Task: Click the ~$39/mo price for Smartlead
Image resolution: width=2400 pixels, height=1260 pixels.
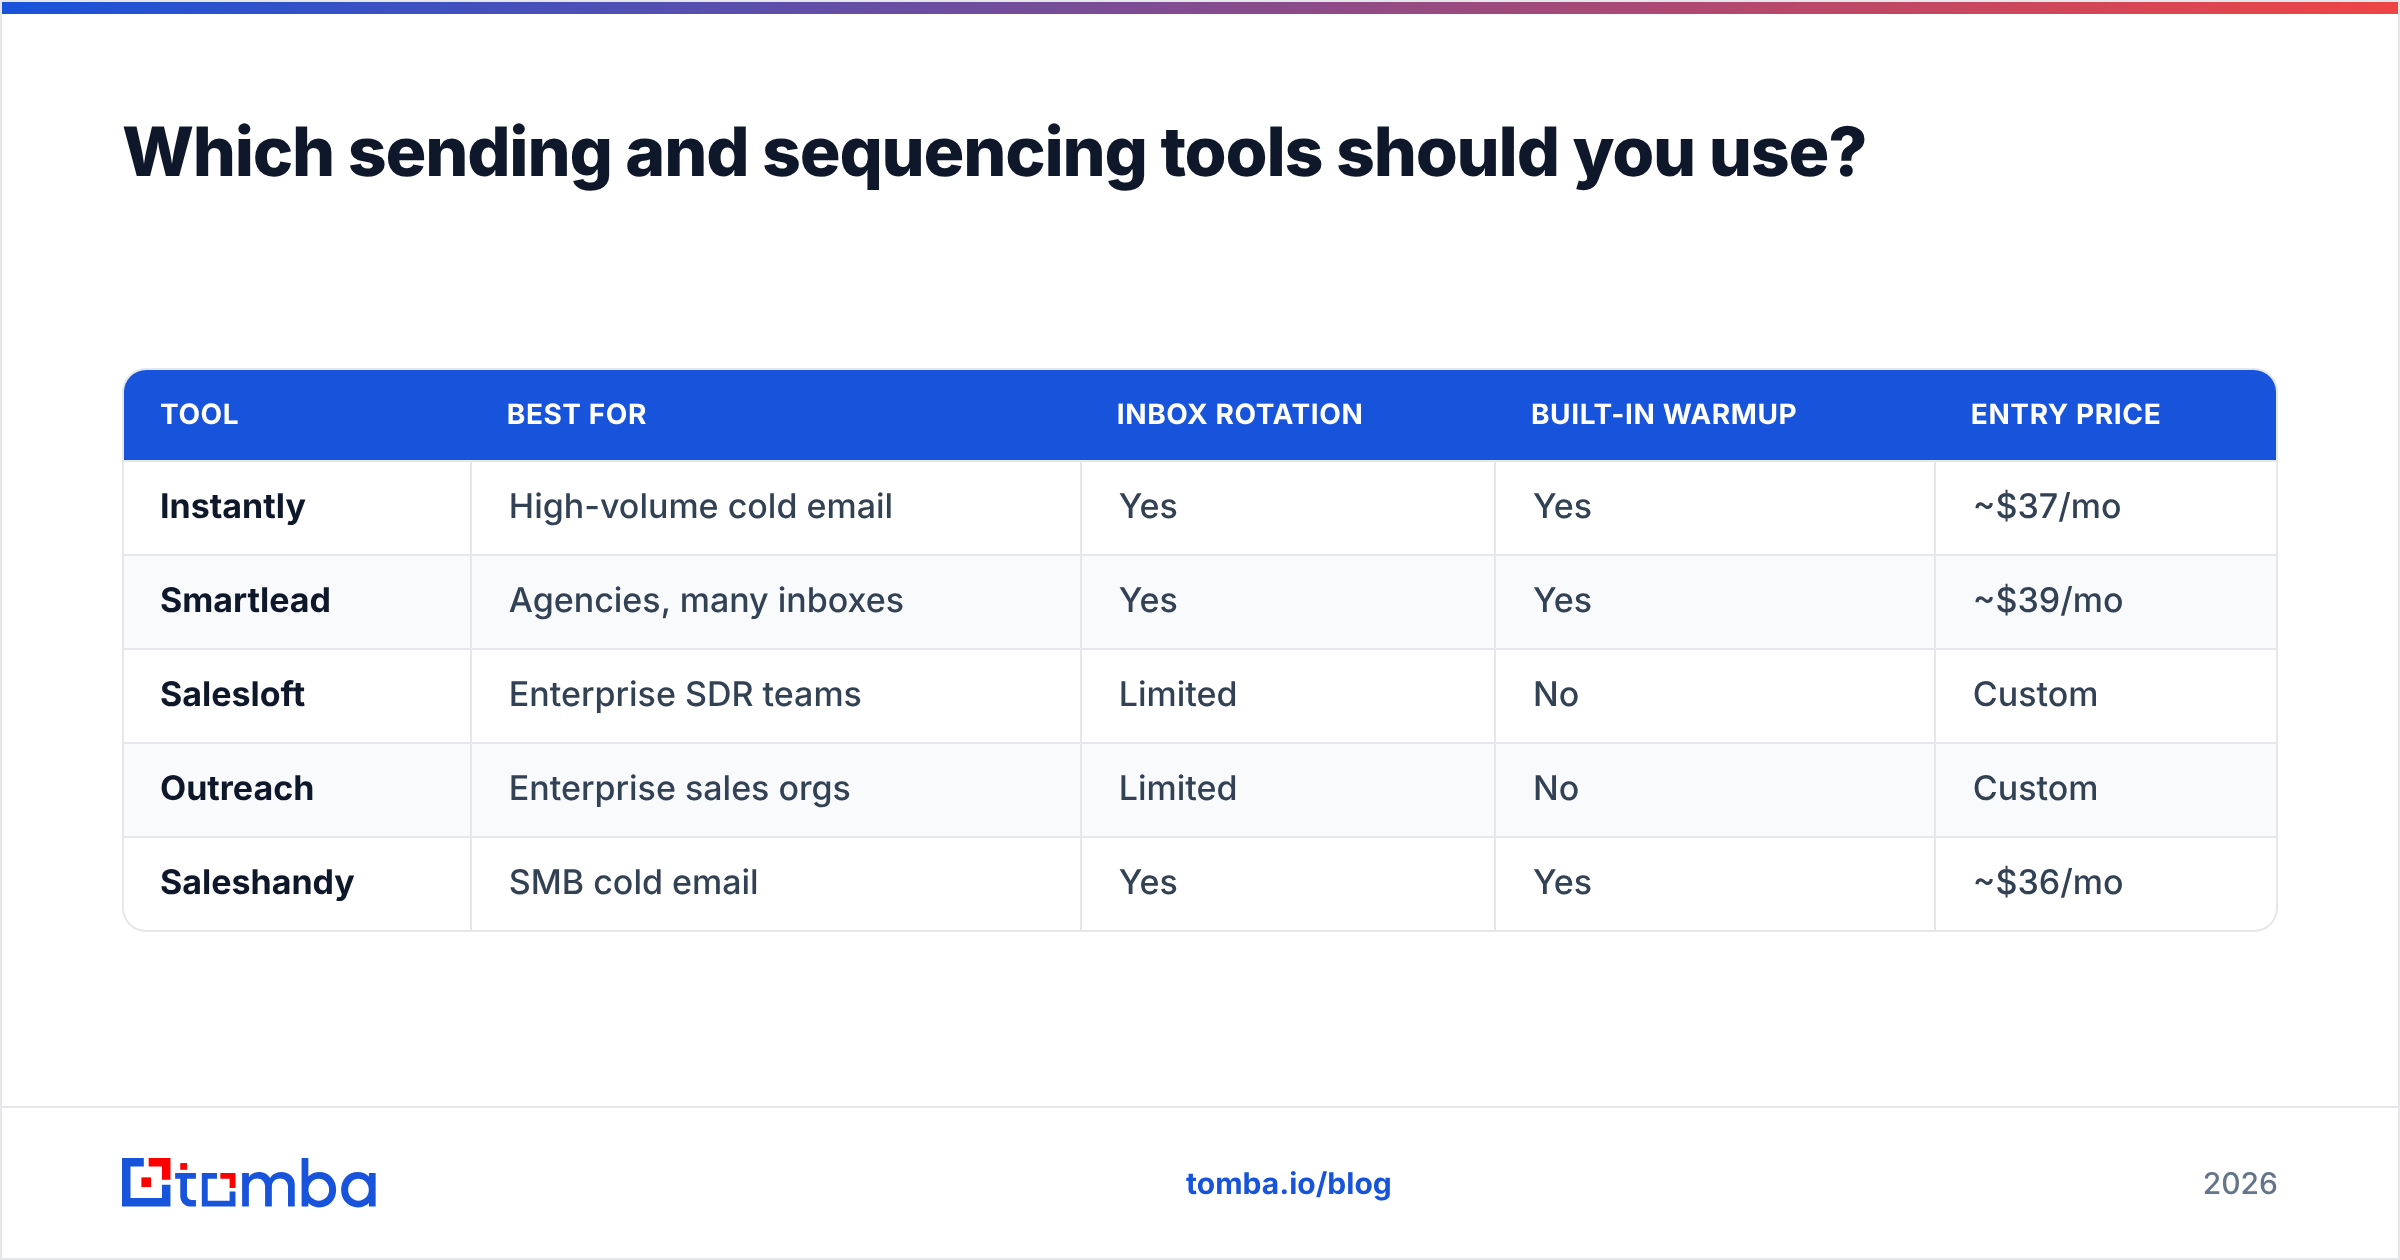Action: click(x=2047, y=601)
